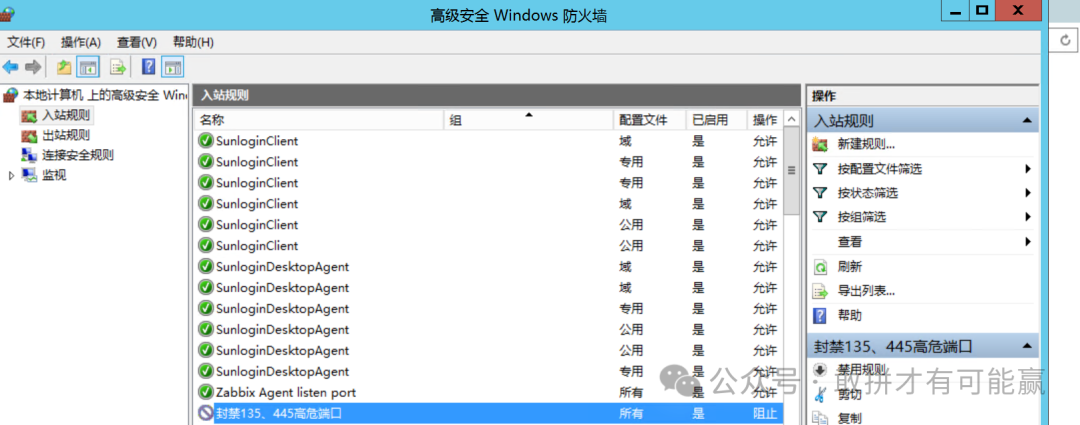Click 导出列表... in the actions pane
The width and height of the screenshot is (1080, 425).
tap(866, 291)
